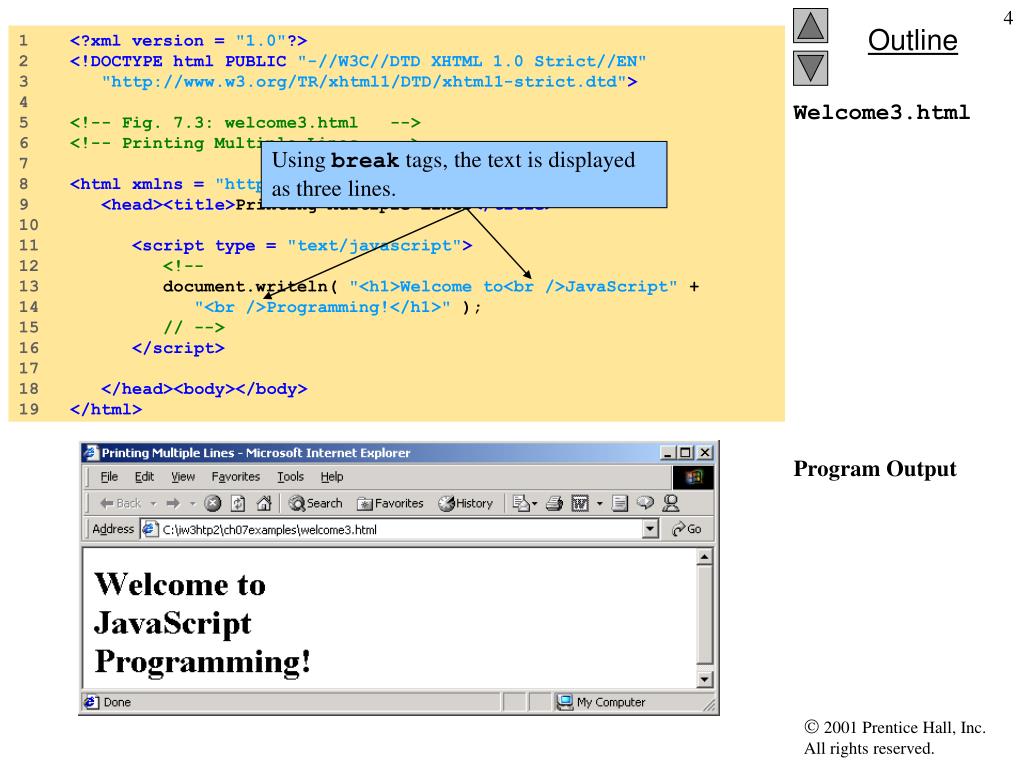Click the 'Welcome3.html' label
The width and height of the screenshot is (1024, 768).
882,112
